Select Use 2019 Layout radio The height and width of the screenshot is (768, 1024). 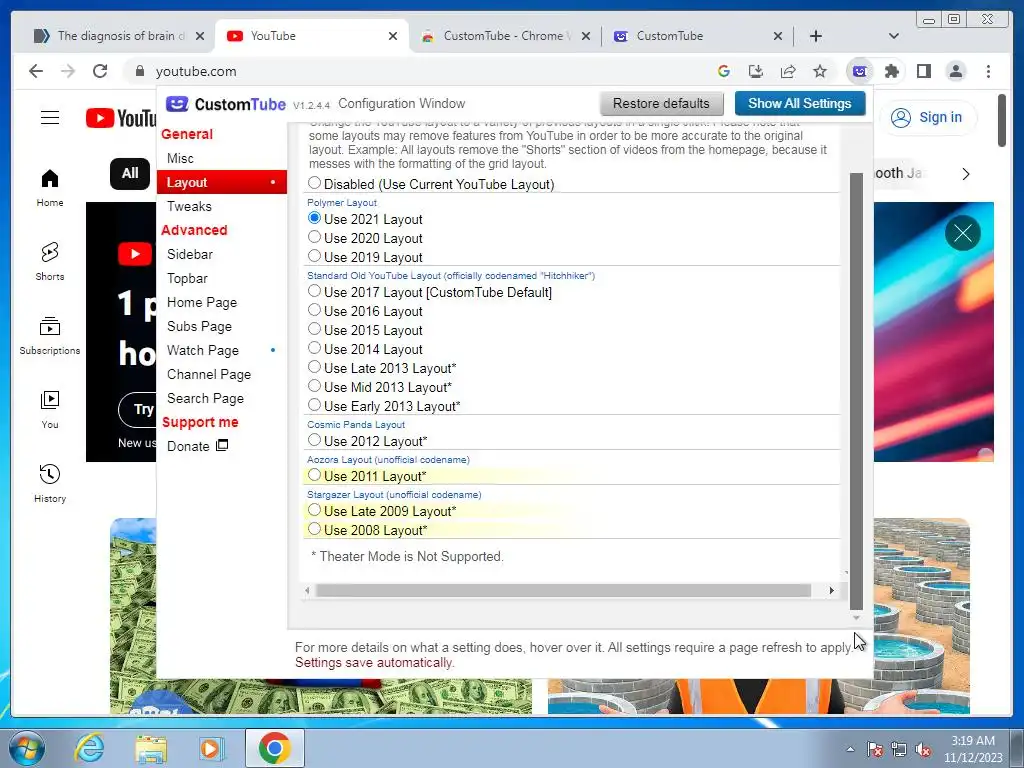coord(314,256)
